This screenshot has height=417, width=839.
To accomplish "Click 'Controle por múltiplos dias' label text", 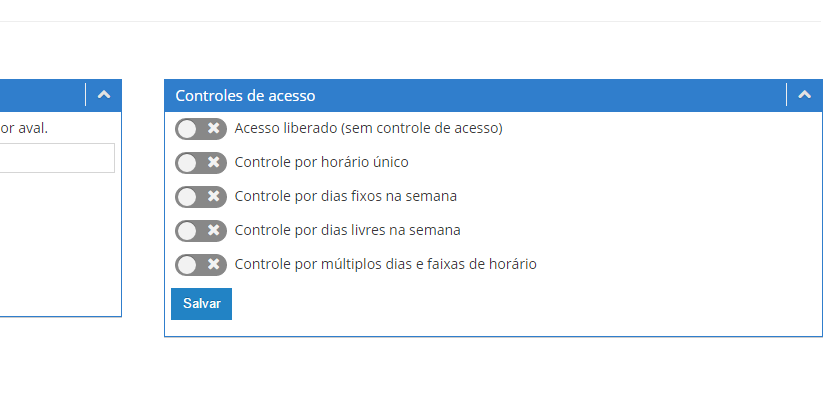I will 385,265.
